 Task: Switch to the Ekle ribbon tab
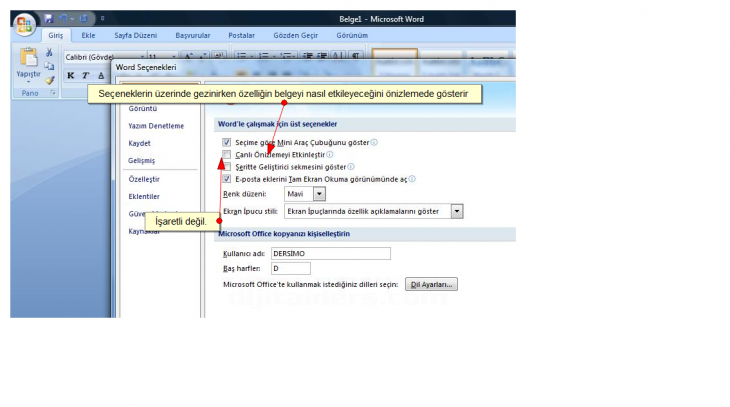[88, 35]
